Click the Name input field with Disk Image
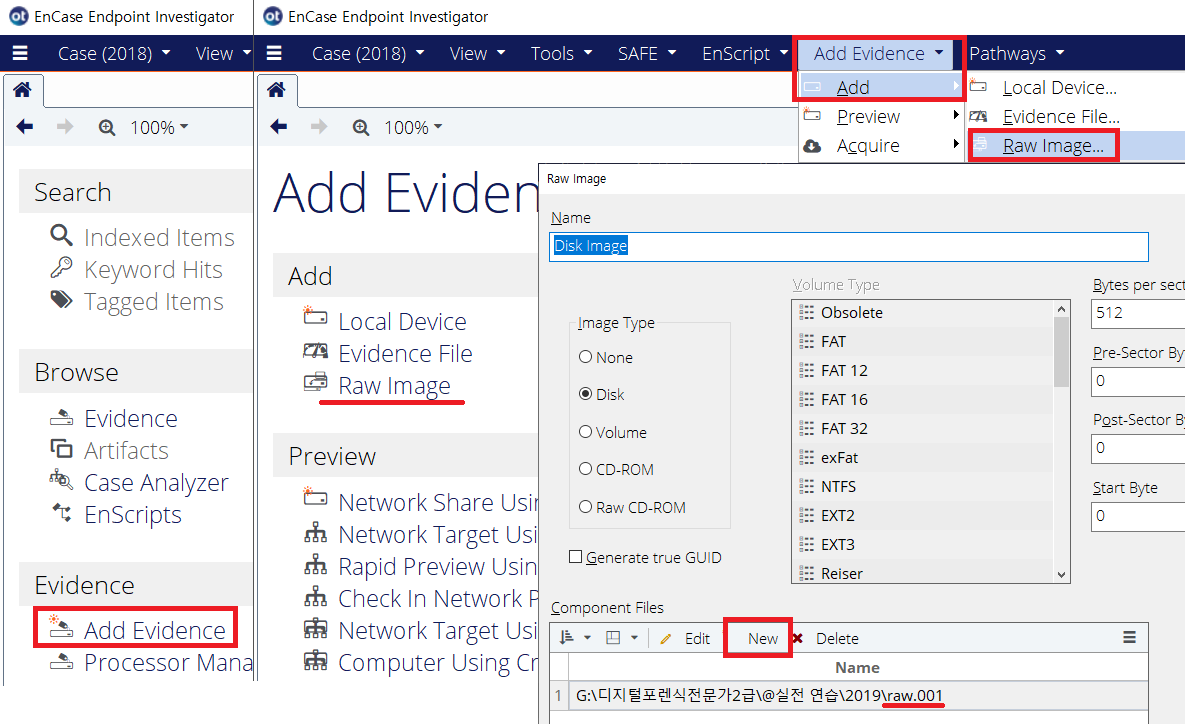Viewport: 1185px width, 724px height. click(848, 246)
